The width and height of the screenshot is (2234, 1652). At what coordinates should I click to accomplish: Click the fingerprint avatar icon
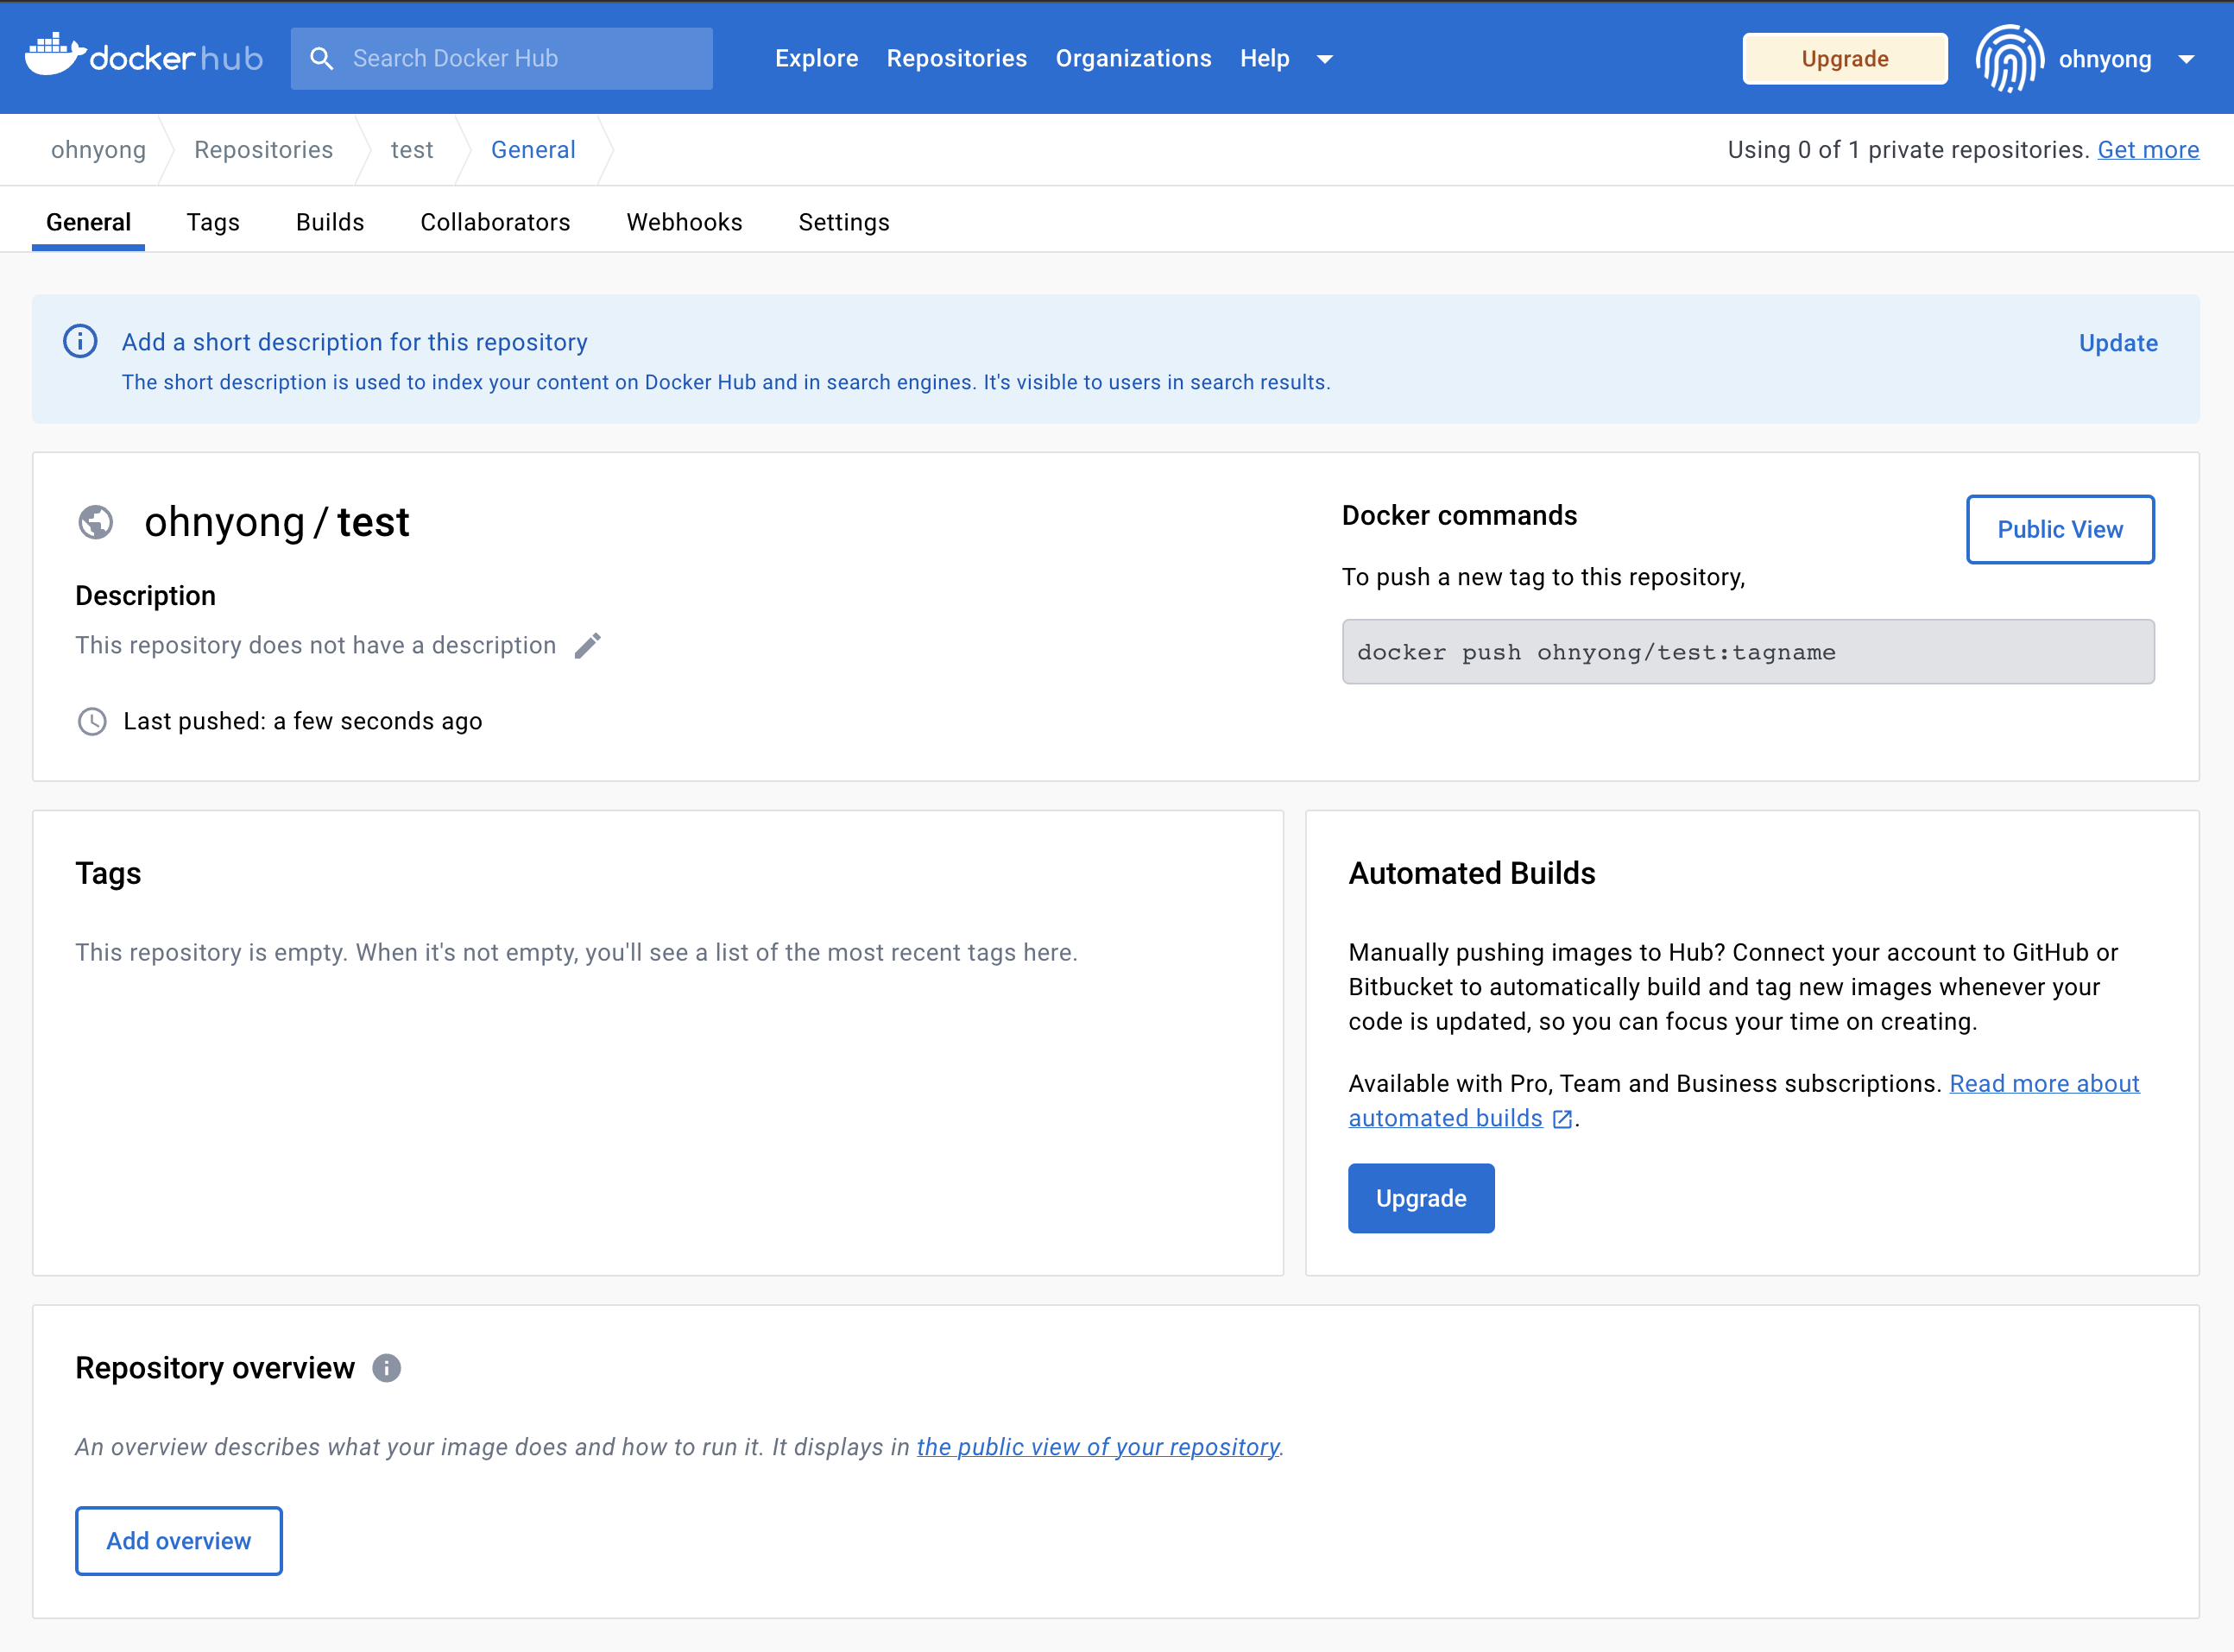click(2009, 58)
